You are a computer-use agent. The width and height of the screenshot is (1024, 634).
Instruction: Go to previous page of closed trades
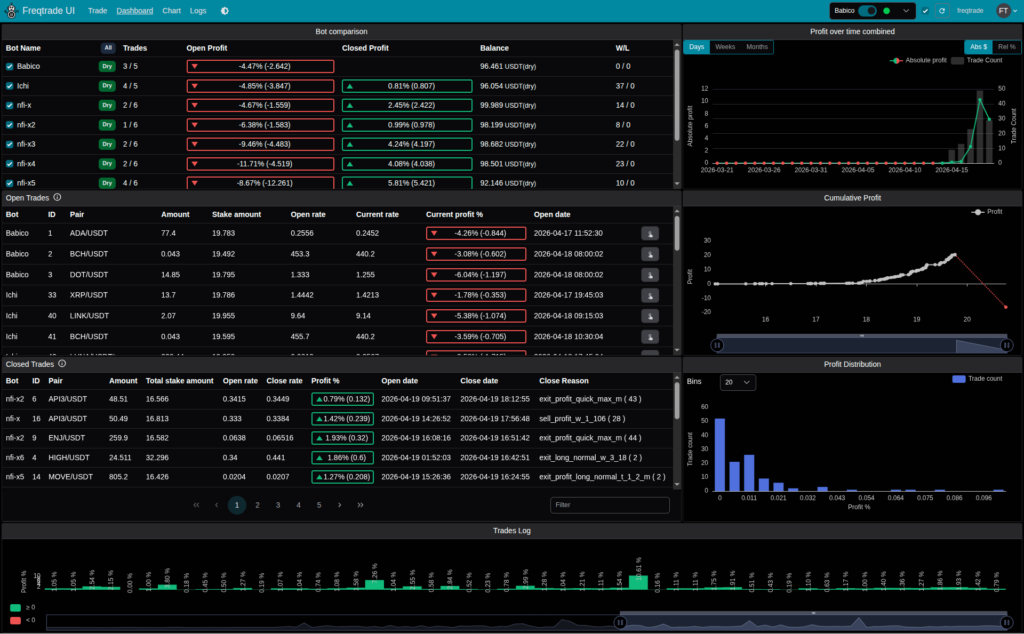tap(217, 505)
